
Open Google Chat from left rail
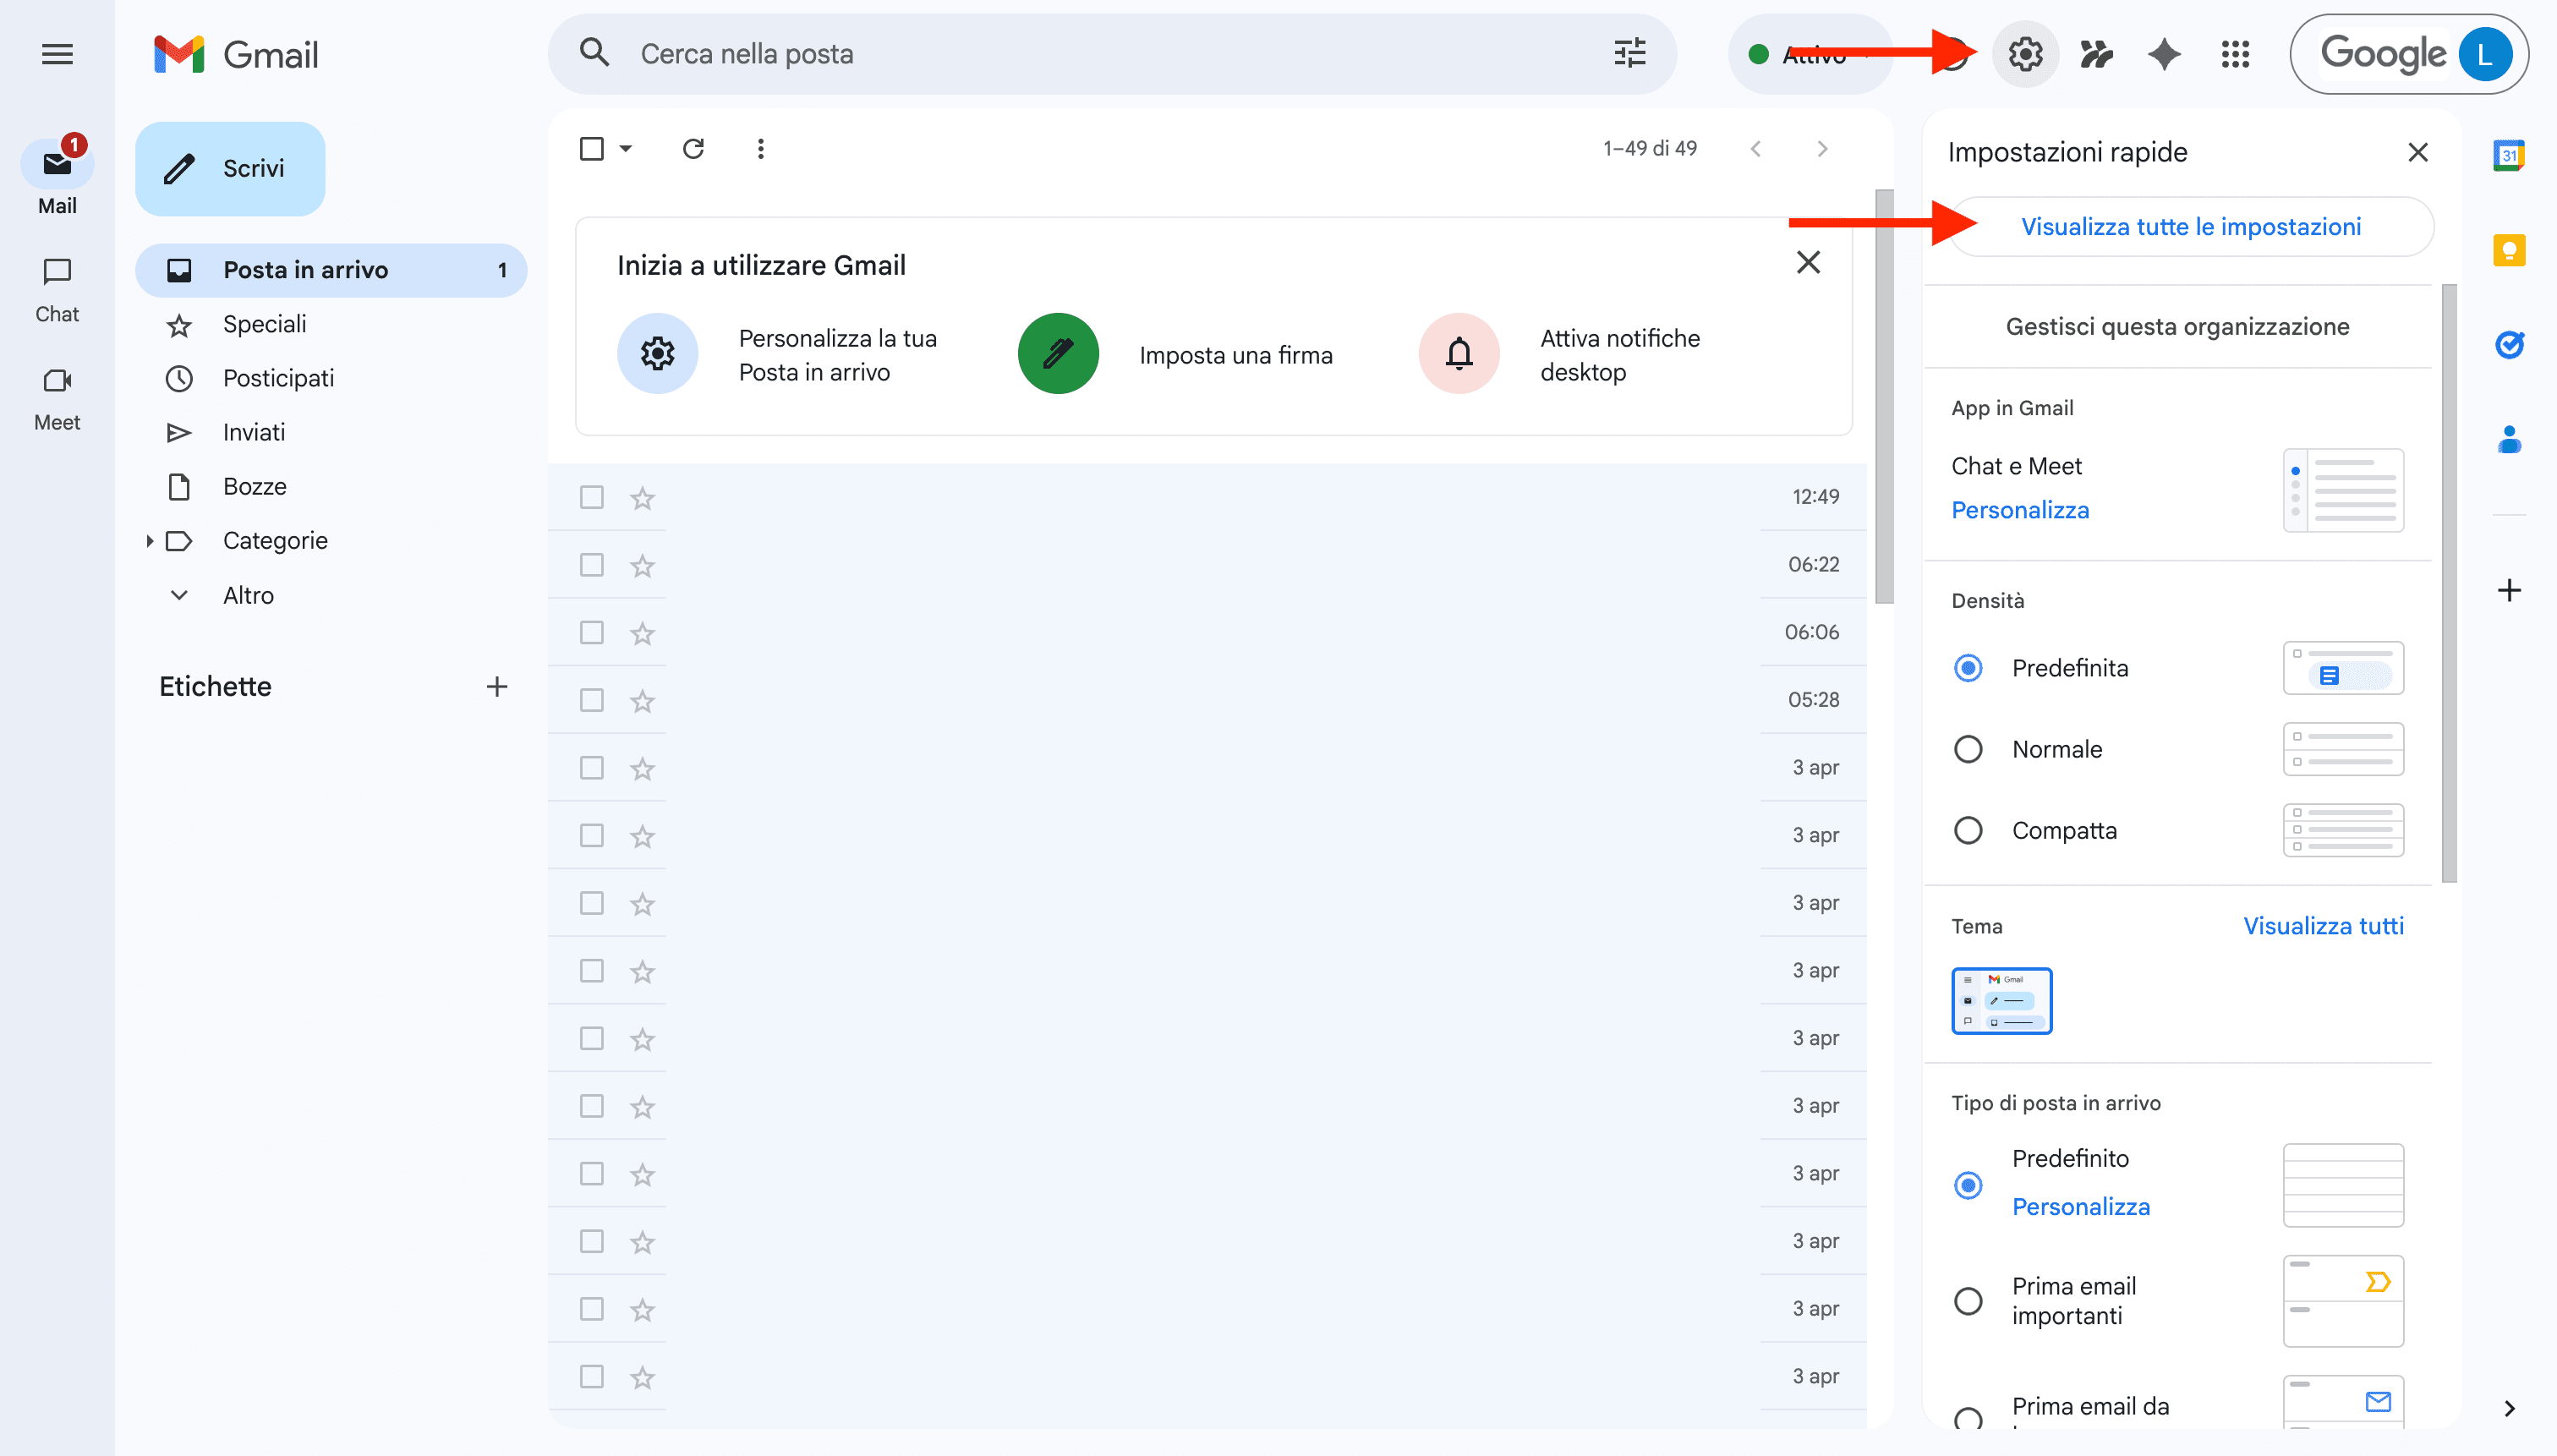[x=56, y=285]
